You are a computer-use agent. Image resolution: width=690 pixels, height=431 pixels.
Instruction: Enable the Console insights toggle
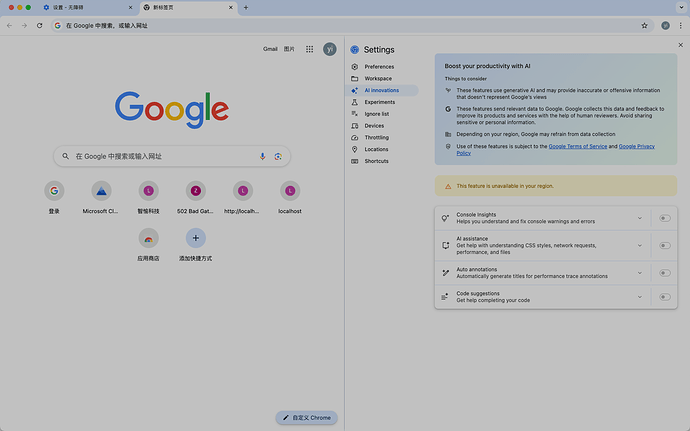664,218
